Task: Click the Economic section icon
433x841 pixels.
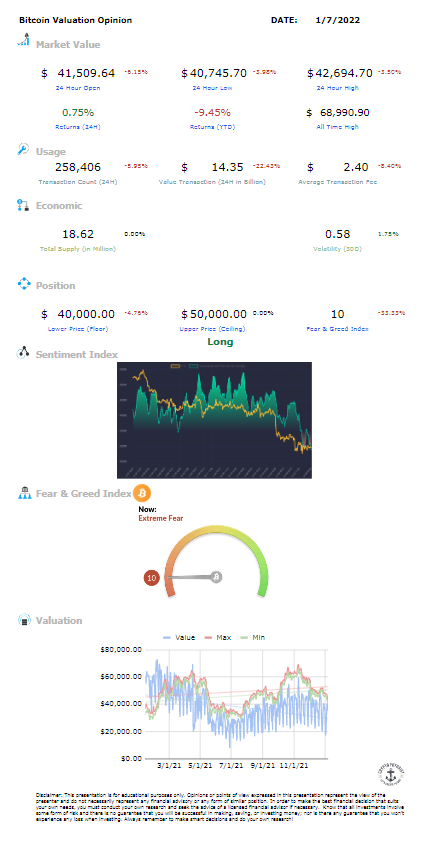Action: pyautogui.click(x=23, y=204)
